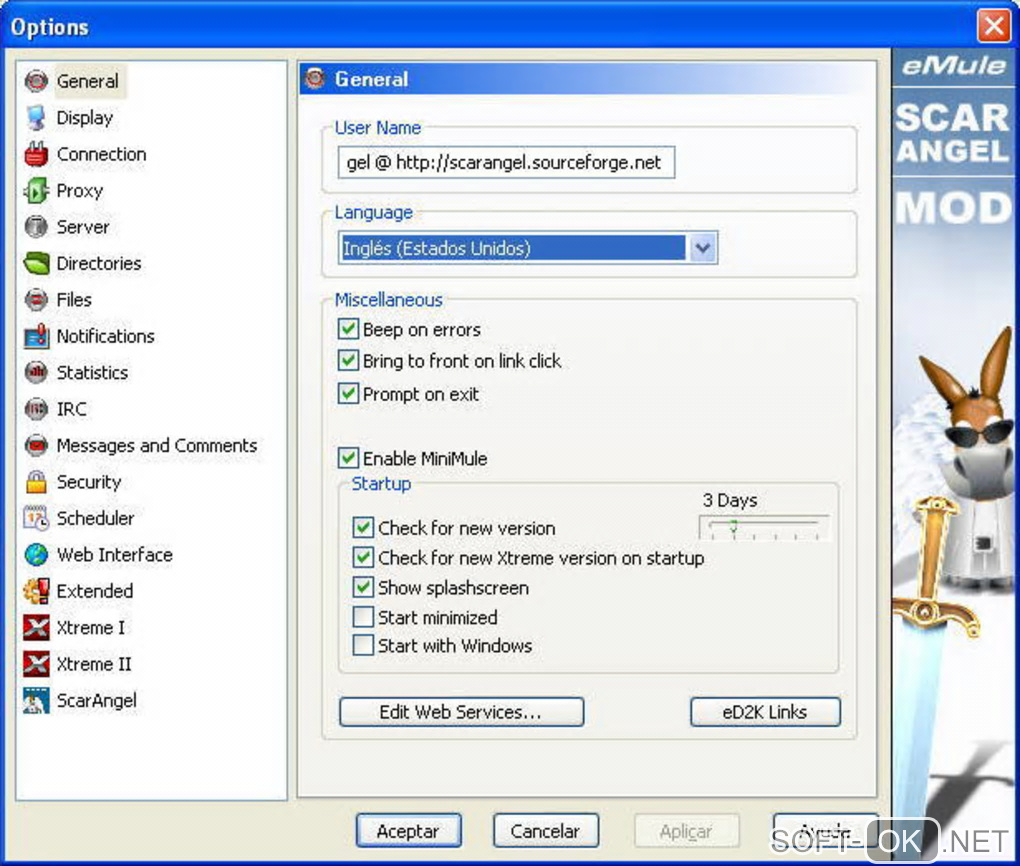Select the Statistics page label

92,373
